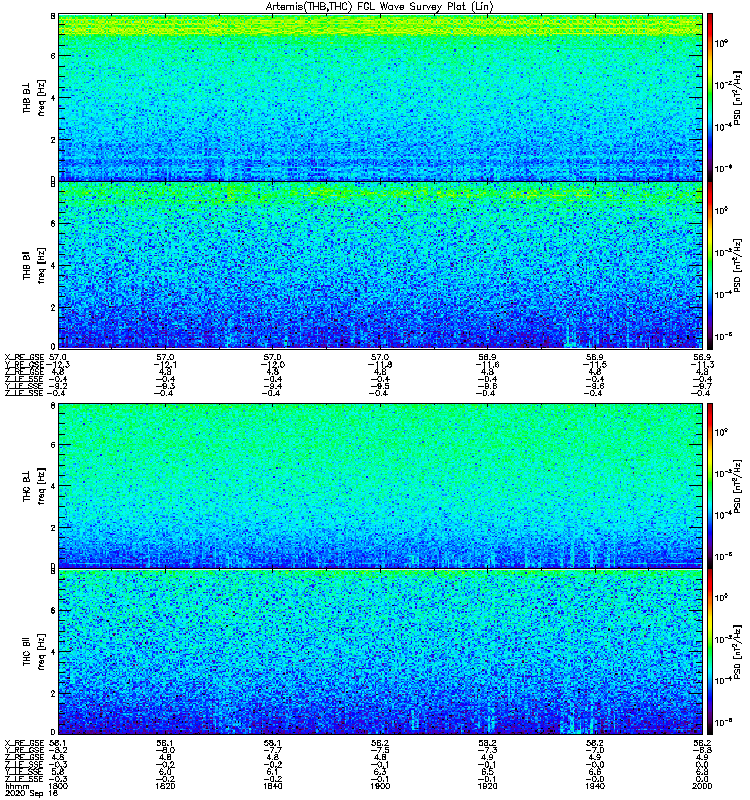
Task: Click the '2020 Sep 16' date label
Action: (31, 793)
